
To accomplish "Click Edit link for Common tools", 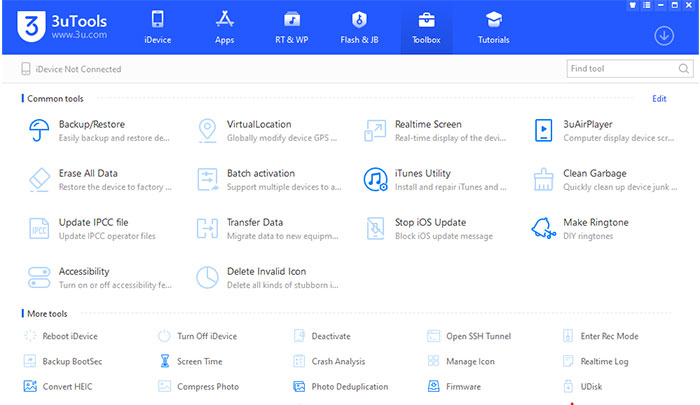I will pos(659,99).
